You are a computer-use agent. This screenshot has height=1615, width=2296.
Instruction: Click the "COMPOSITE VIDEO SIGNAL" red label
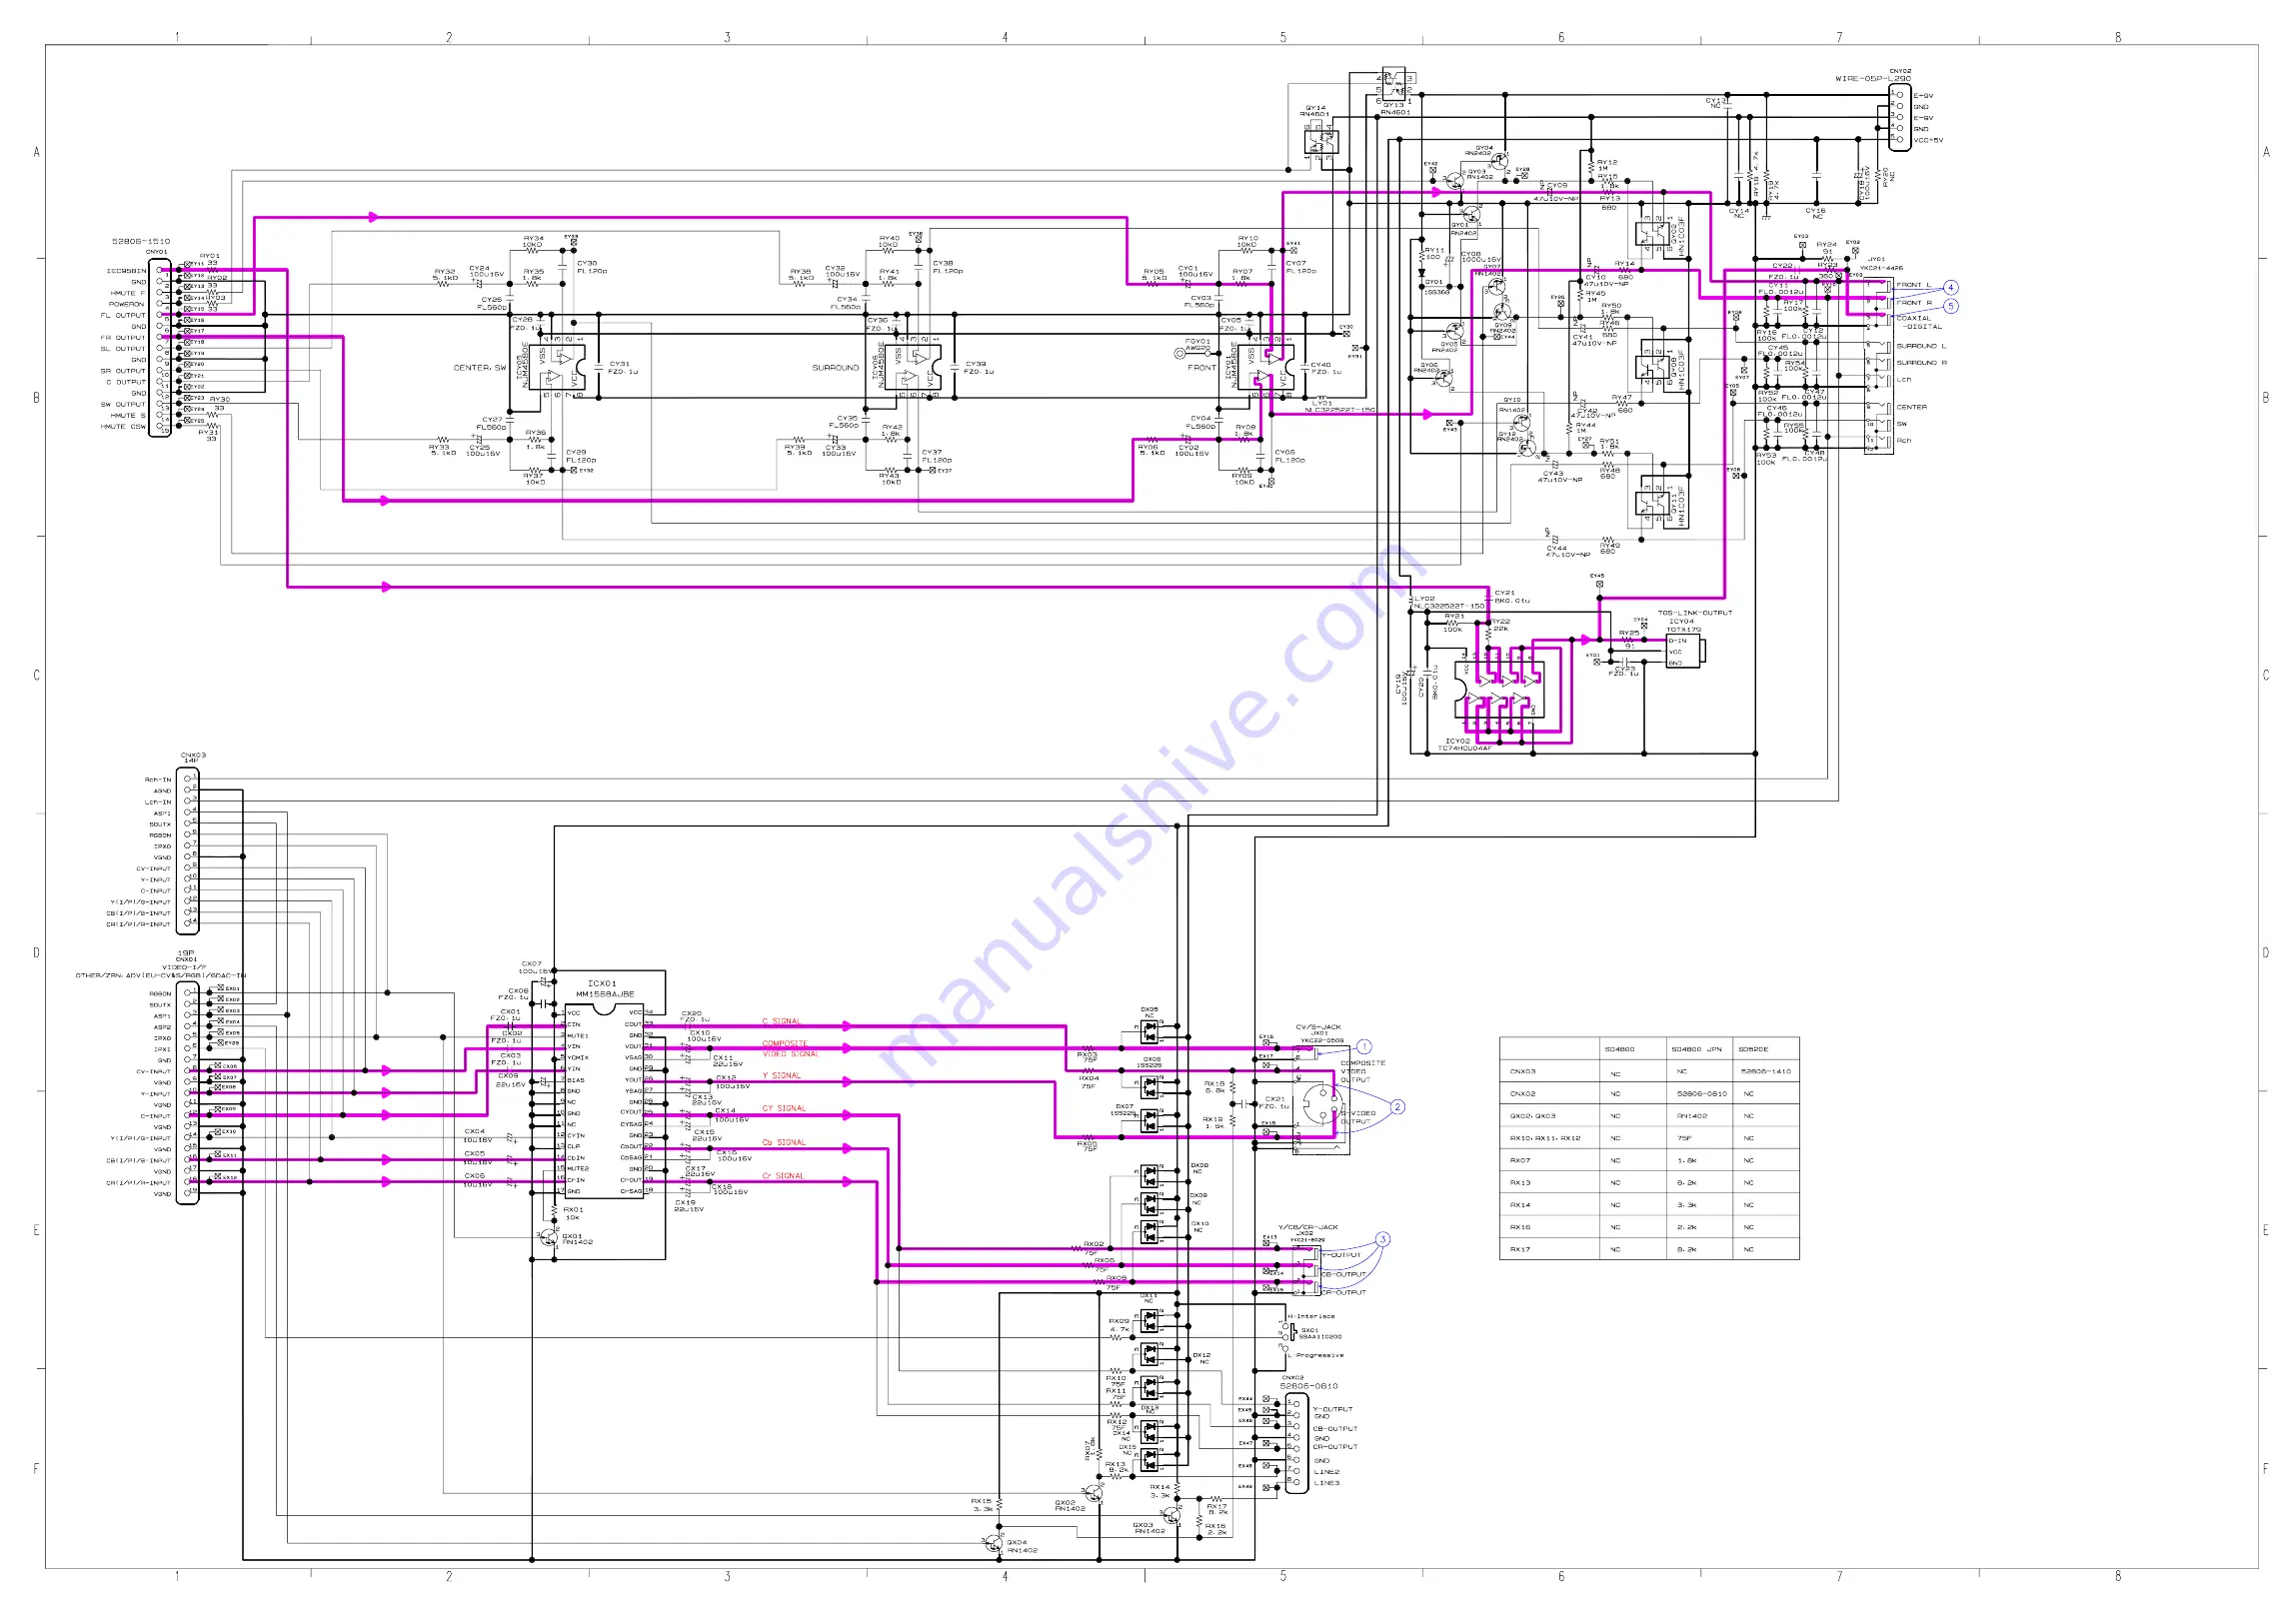point(790,1048)
